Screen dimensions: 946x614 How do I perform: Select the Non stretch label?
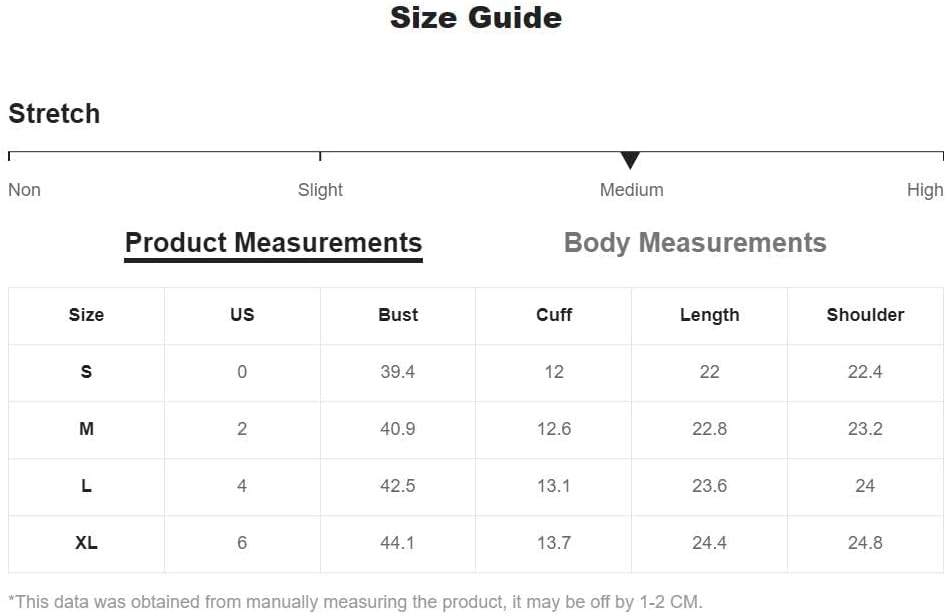point(24,190)
